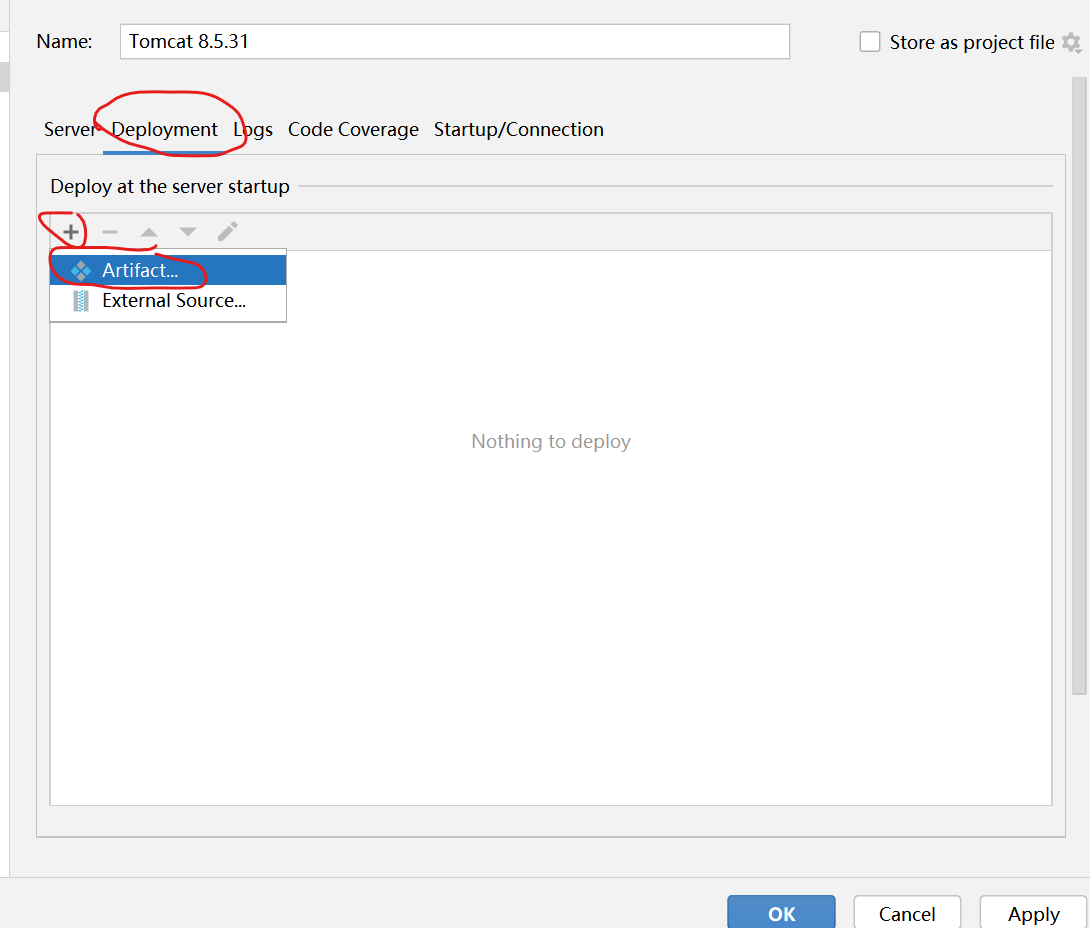Screen dimensions: 1090x928
Task: Click the External Source archive icon
Action: (x=81, y=301)
